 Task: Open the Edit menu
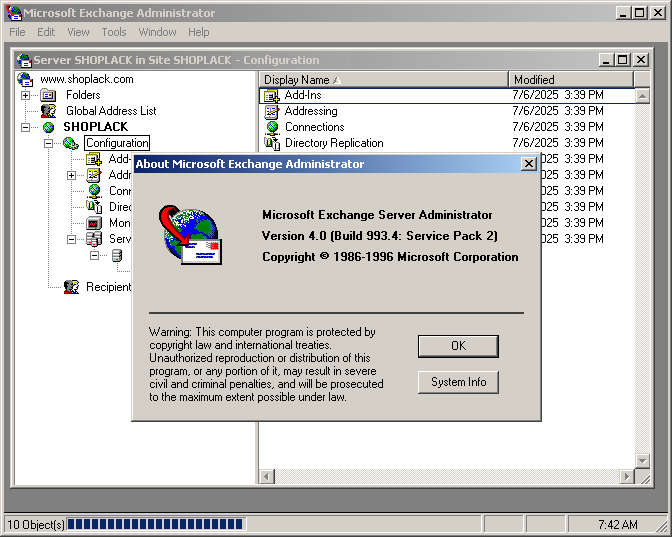[46, 32]
